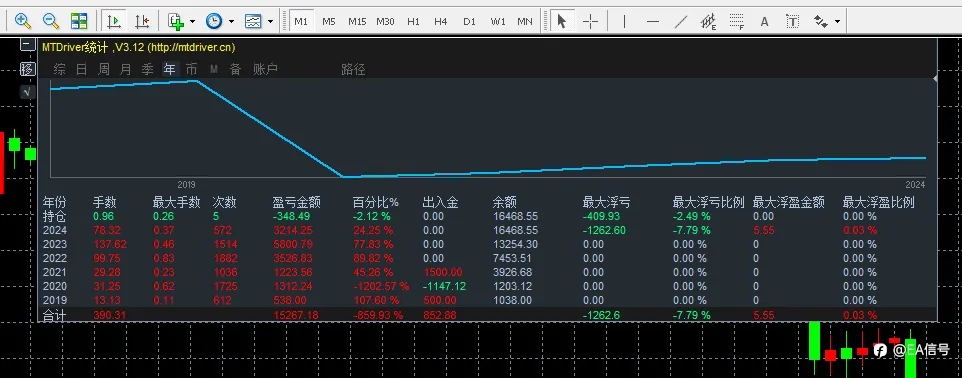Screen dimensions: 962x378
Task: Open the M tab in the panel
Action: point(214,69)
